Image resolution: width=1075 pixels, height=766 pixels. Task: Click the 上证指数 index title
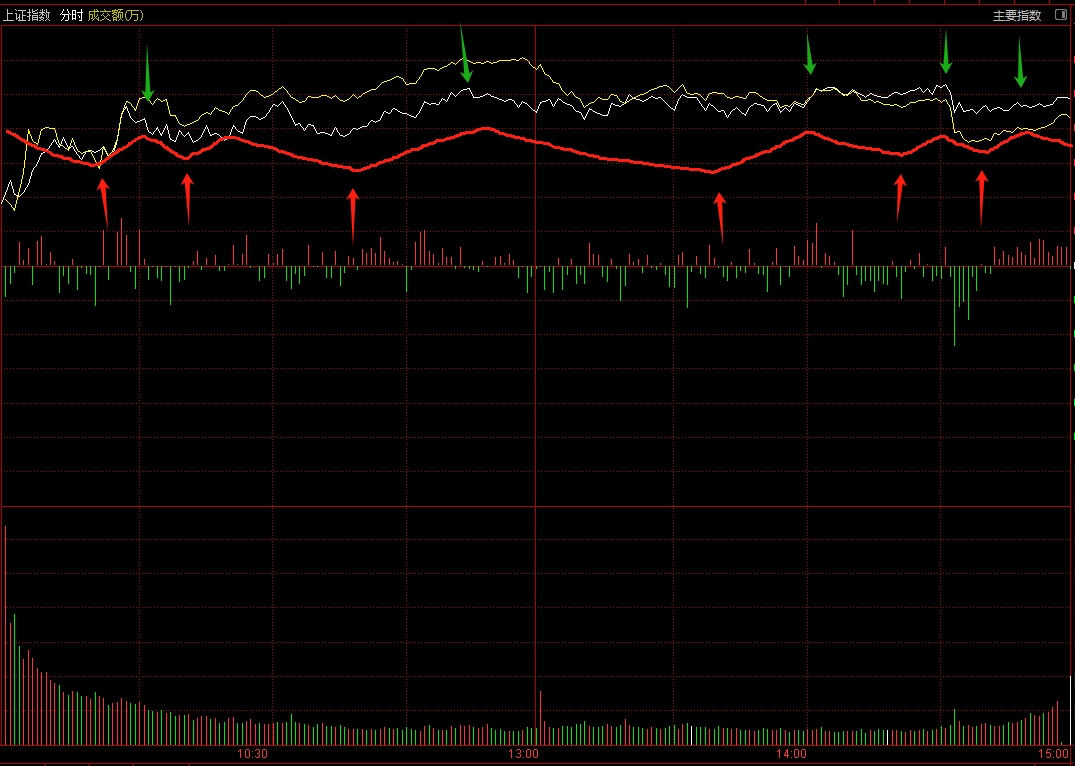(27, 16)
